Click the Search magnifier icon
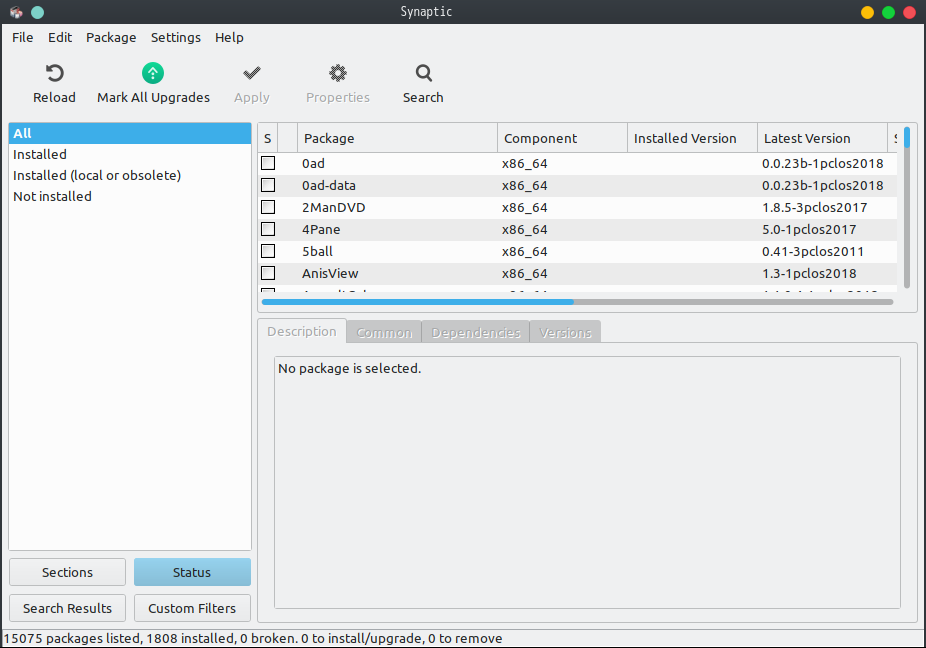926x648 pixels. (x=423, y=73)
